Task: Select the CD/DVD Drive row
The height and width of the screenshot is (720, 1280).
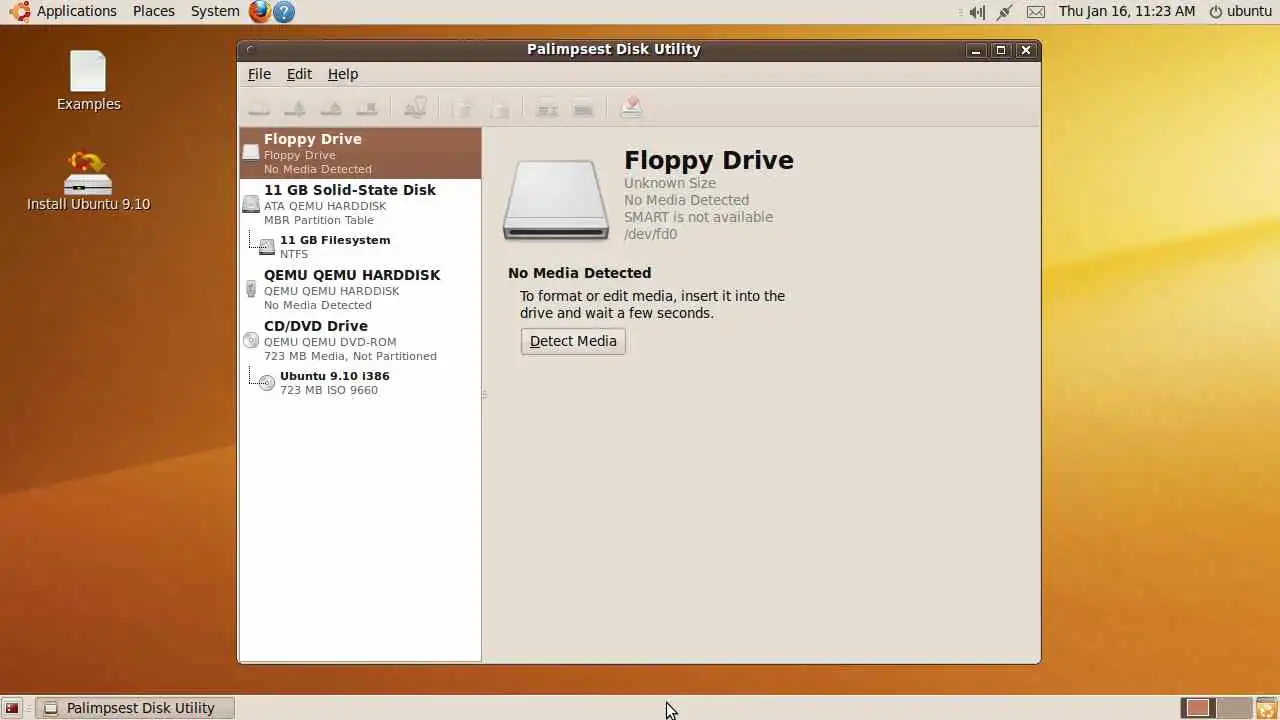Action: point(360,340)
